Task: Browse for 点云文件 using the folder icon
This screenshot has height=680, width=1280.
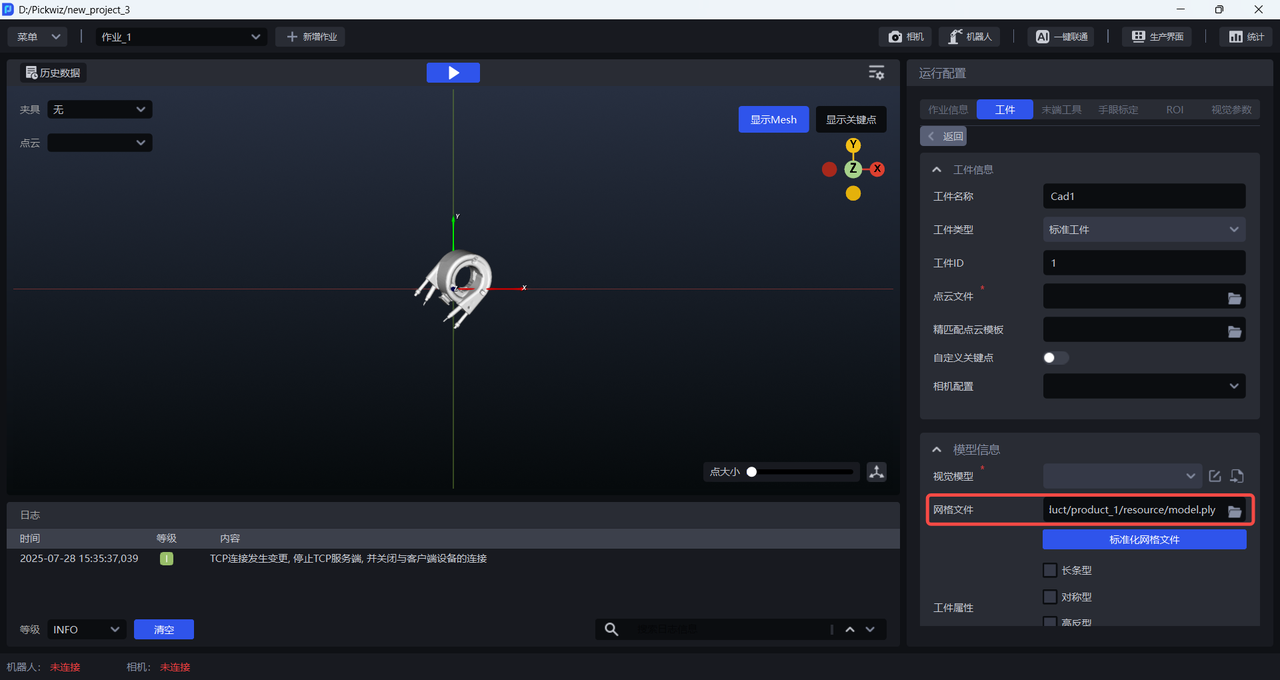Action: point(1234,298)
